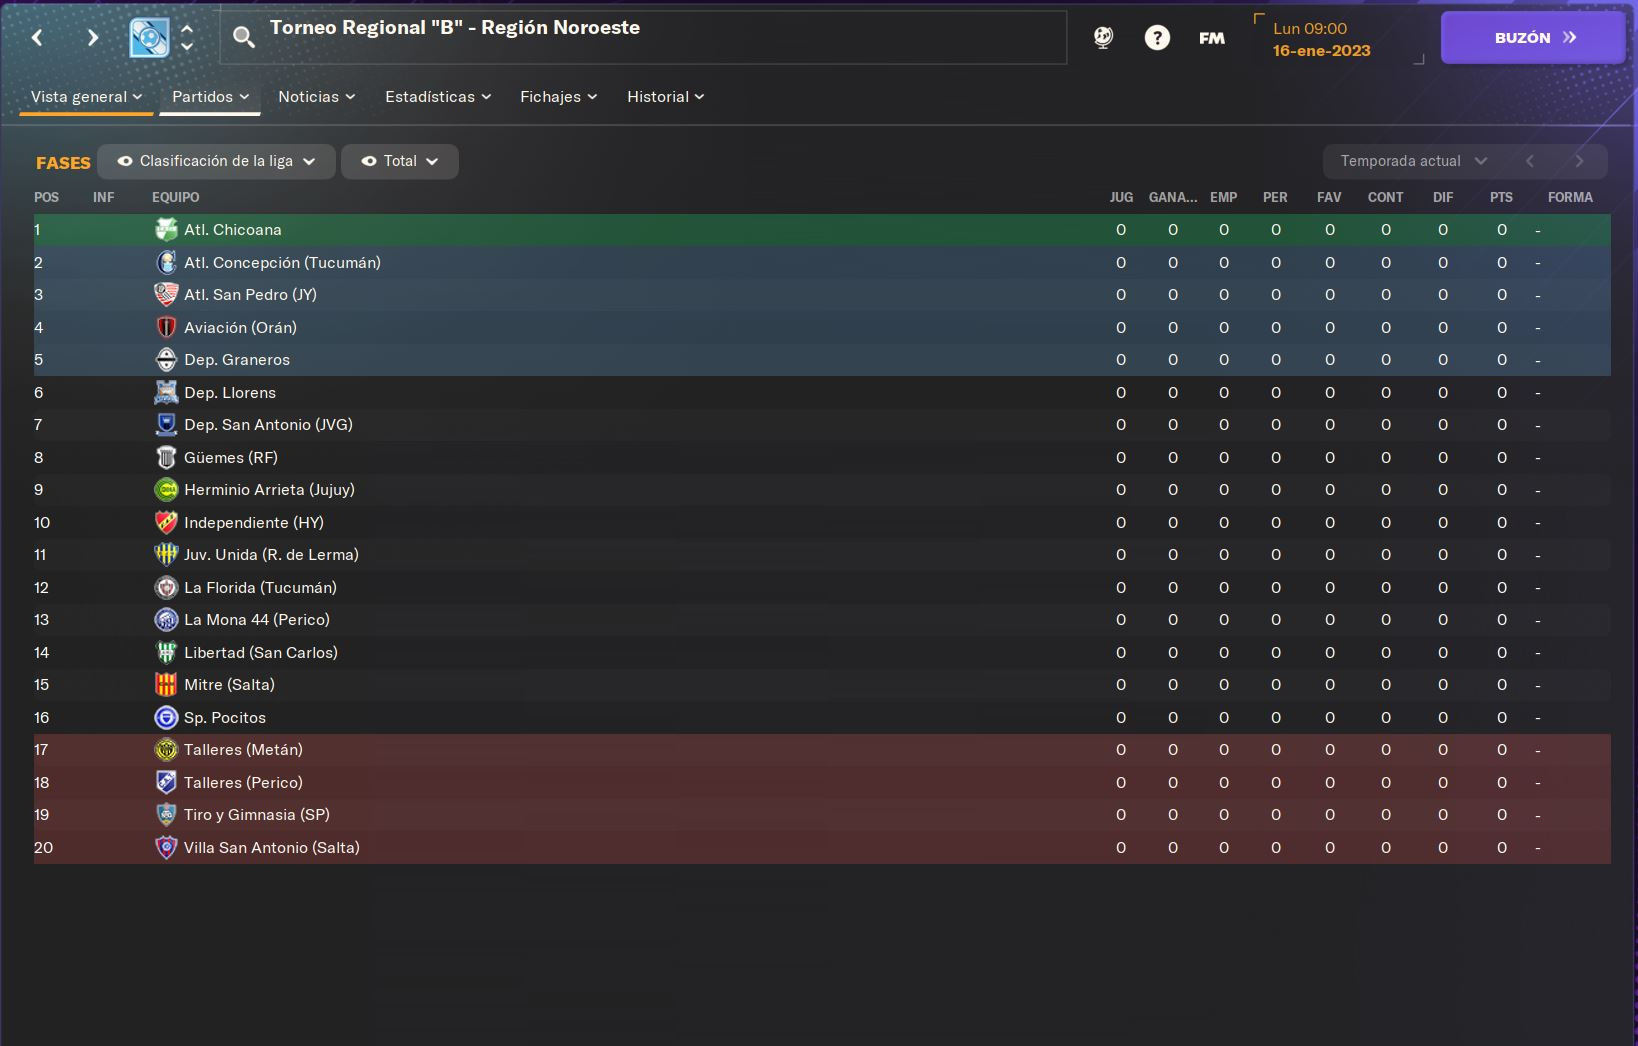Toggle the eye icon on Total view

click(369, 161)
